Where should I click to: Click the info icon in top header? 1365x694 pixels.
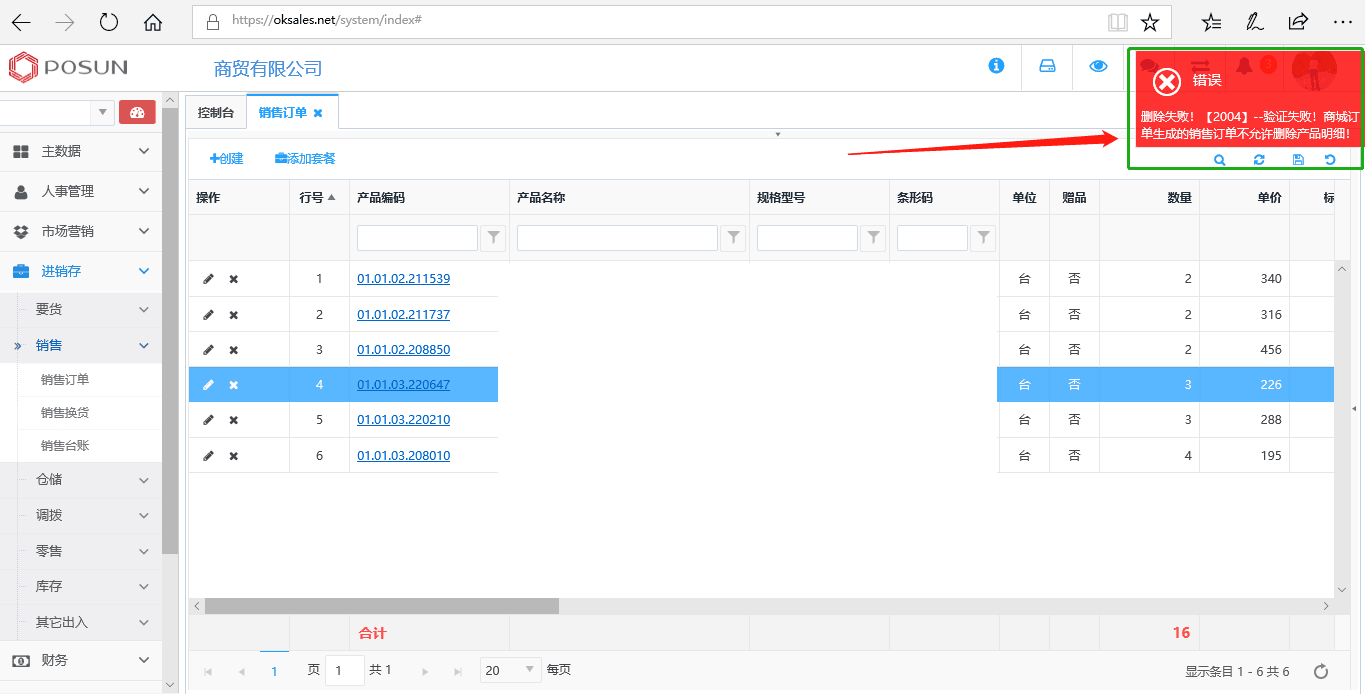click(996, 66)
